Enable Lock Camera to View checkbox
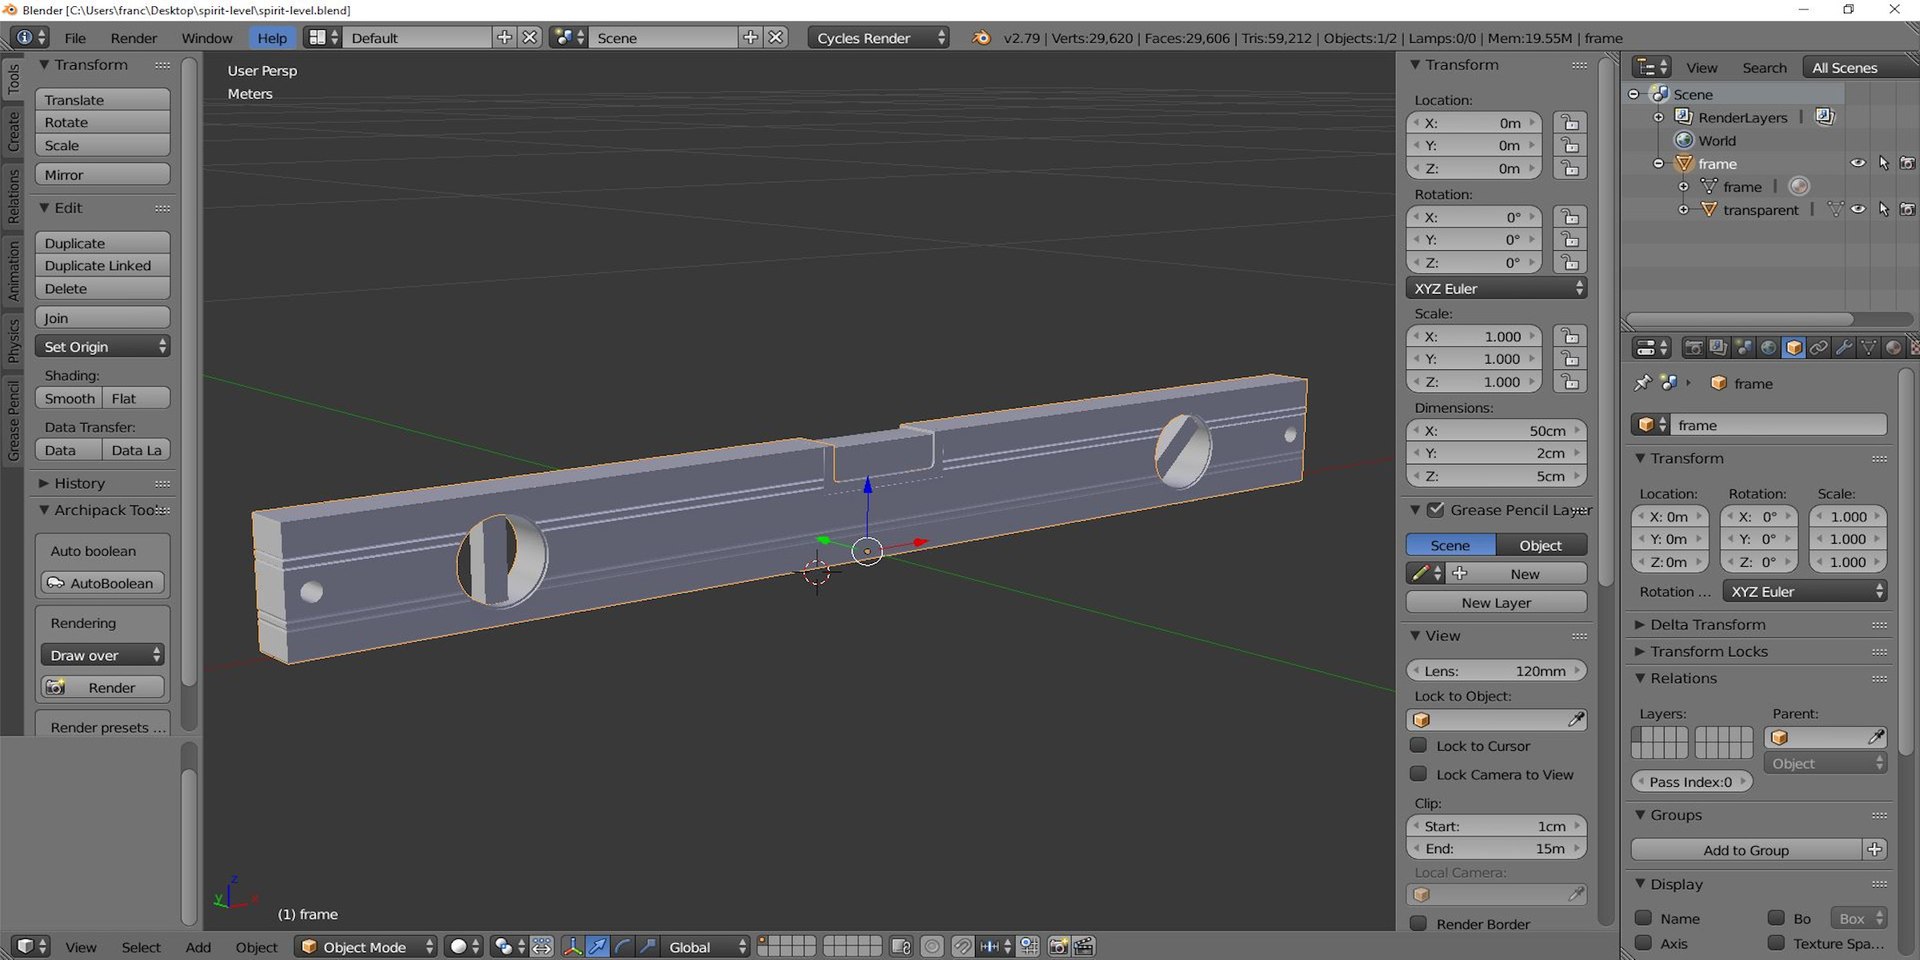 pos(1418,774)
